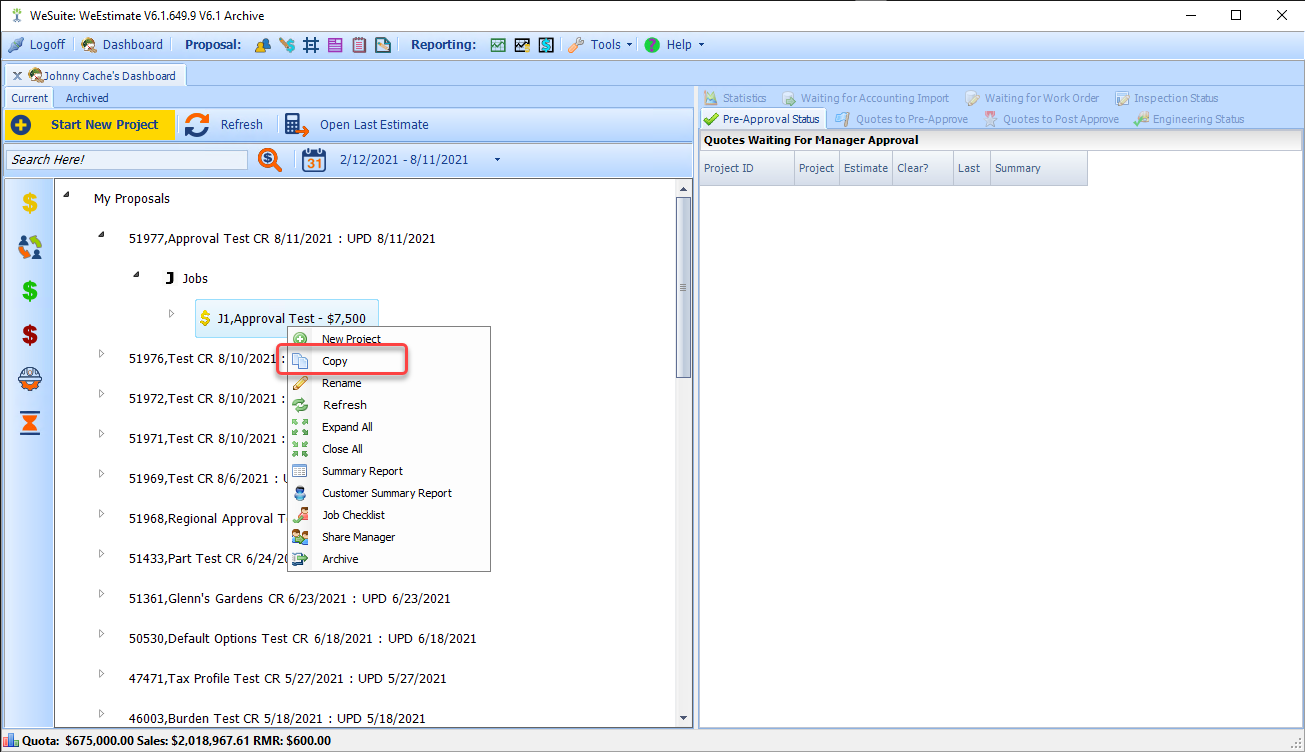
Task: Open the Help dropdown menu
Action: click(674, 45)
